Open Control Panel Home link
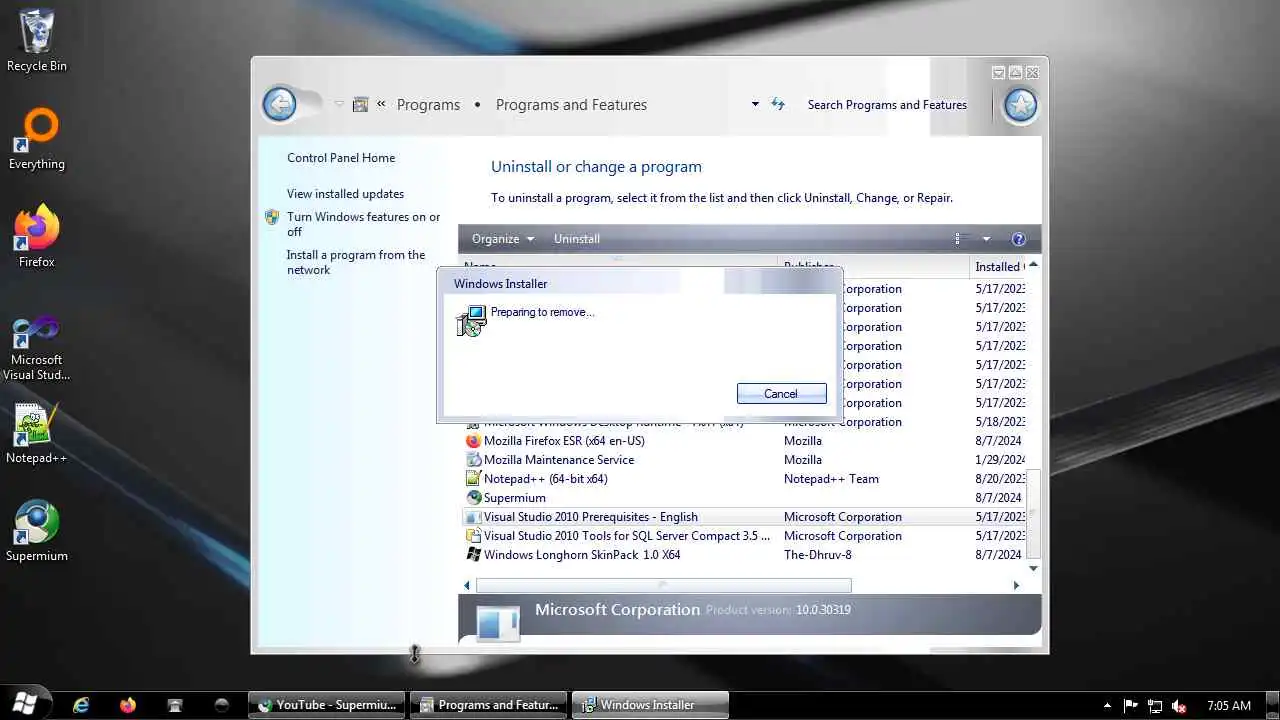 [x=341, y=158]
